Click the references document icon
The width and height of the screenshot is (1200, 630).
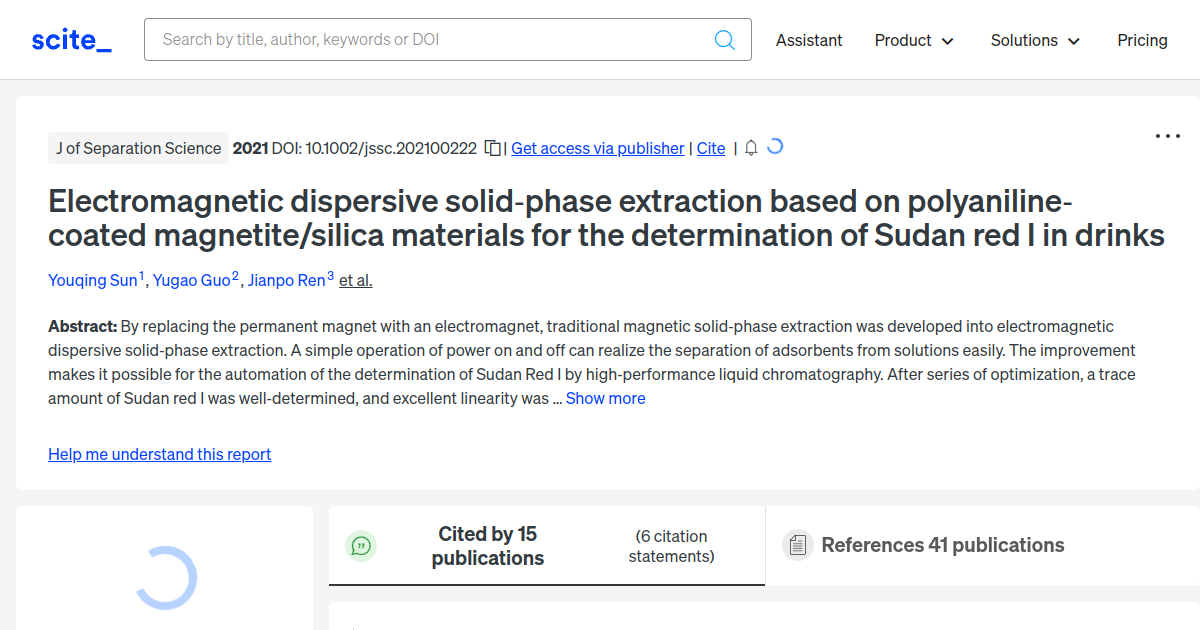(797, 545)
